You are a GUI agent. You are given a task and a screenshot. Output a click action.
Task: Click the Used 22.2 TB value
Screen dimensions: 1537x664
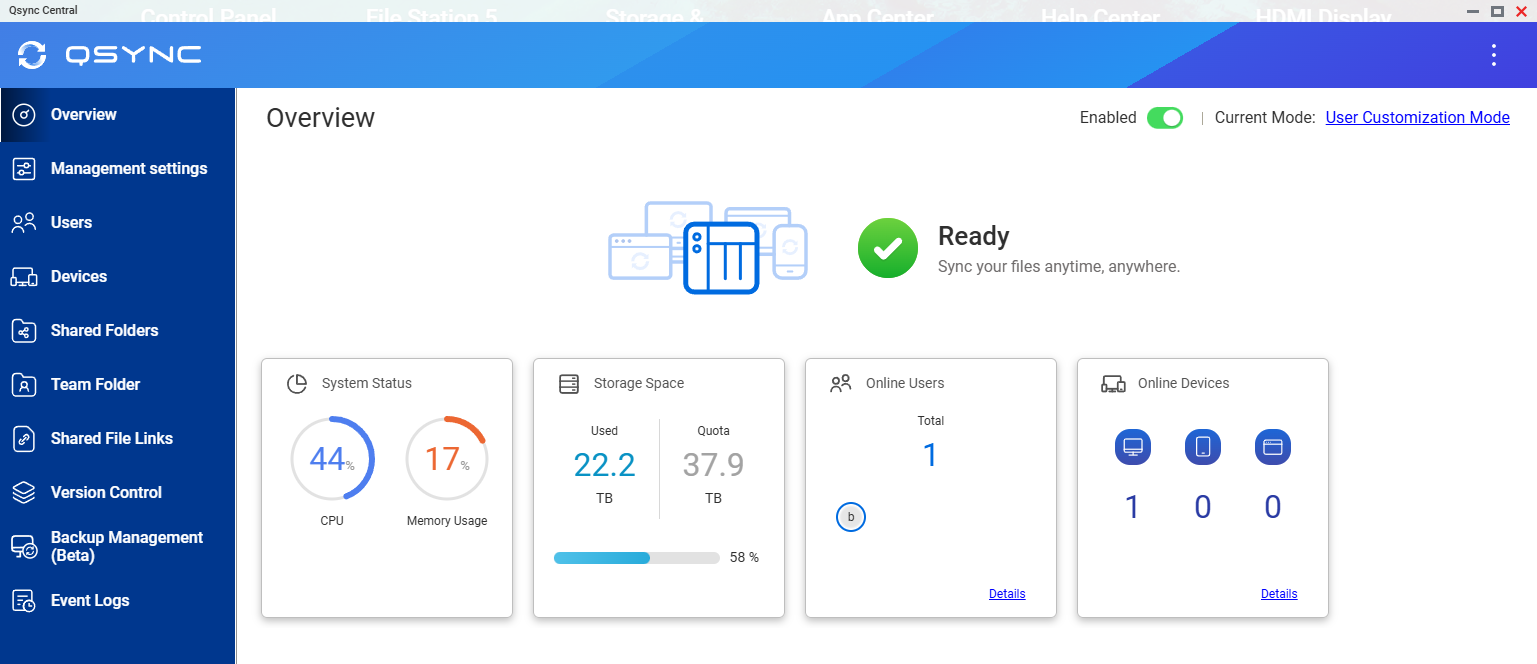click(604, 465)
